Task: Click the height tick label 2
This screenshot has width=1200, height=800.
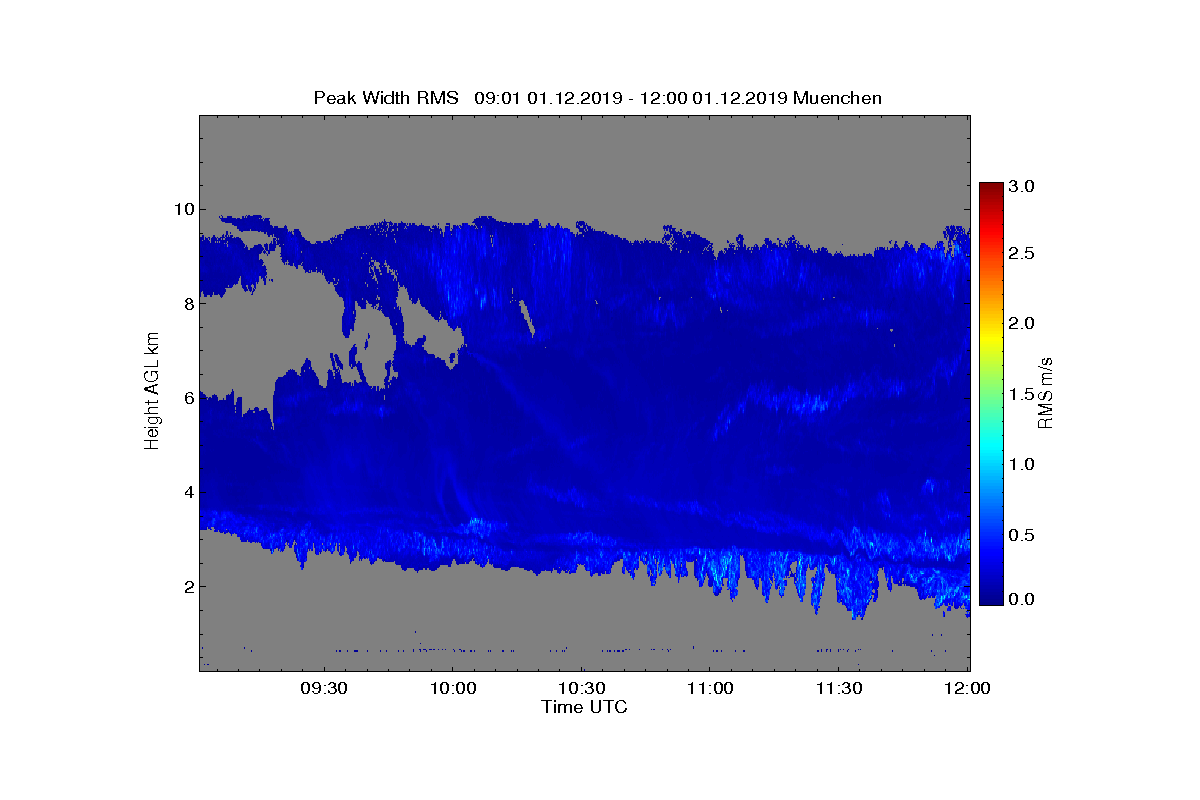Action: point(187,586)
